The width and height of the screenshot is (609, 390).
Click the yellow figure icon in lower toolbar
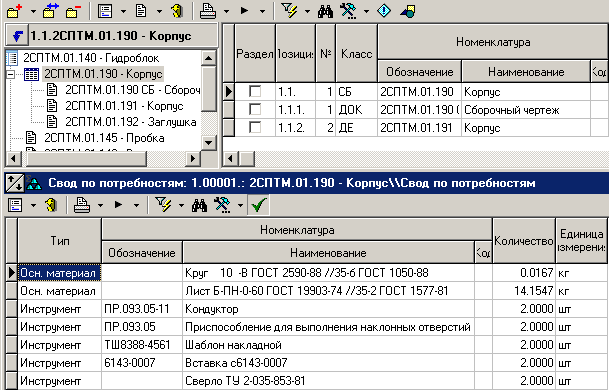pyautogui.click(x=51, y=205)
